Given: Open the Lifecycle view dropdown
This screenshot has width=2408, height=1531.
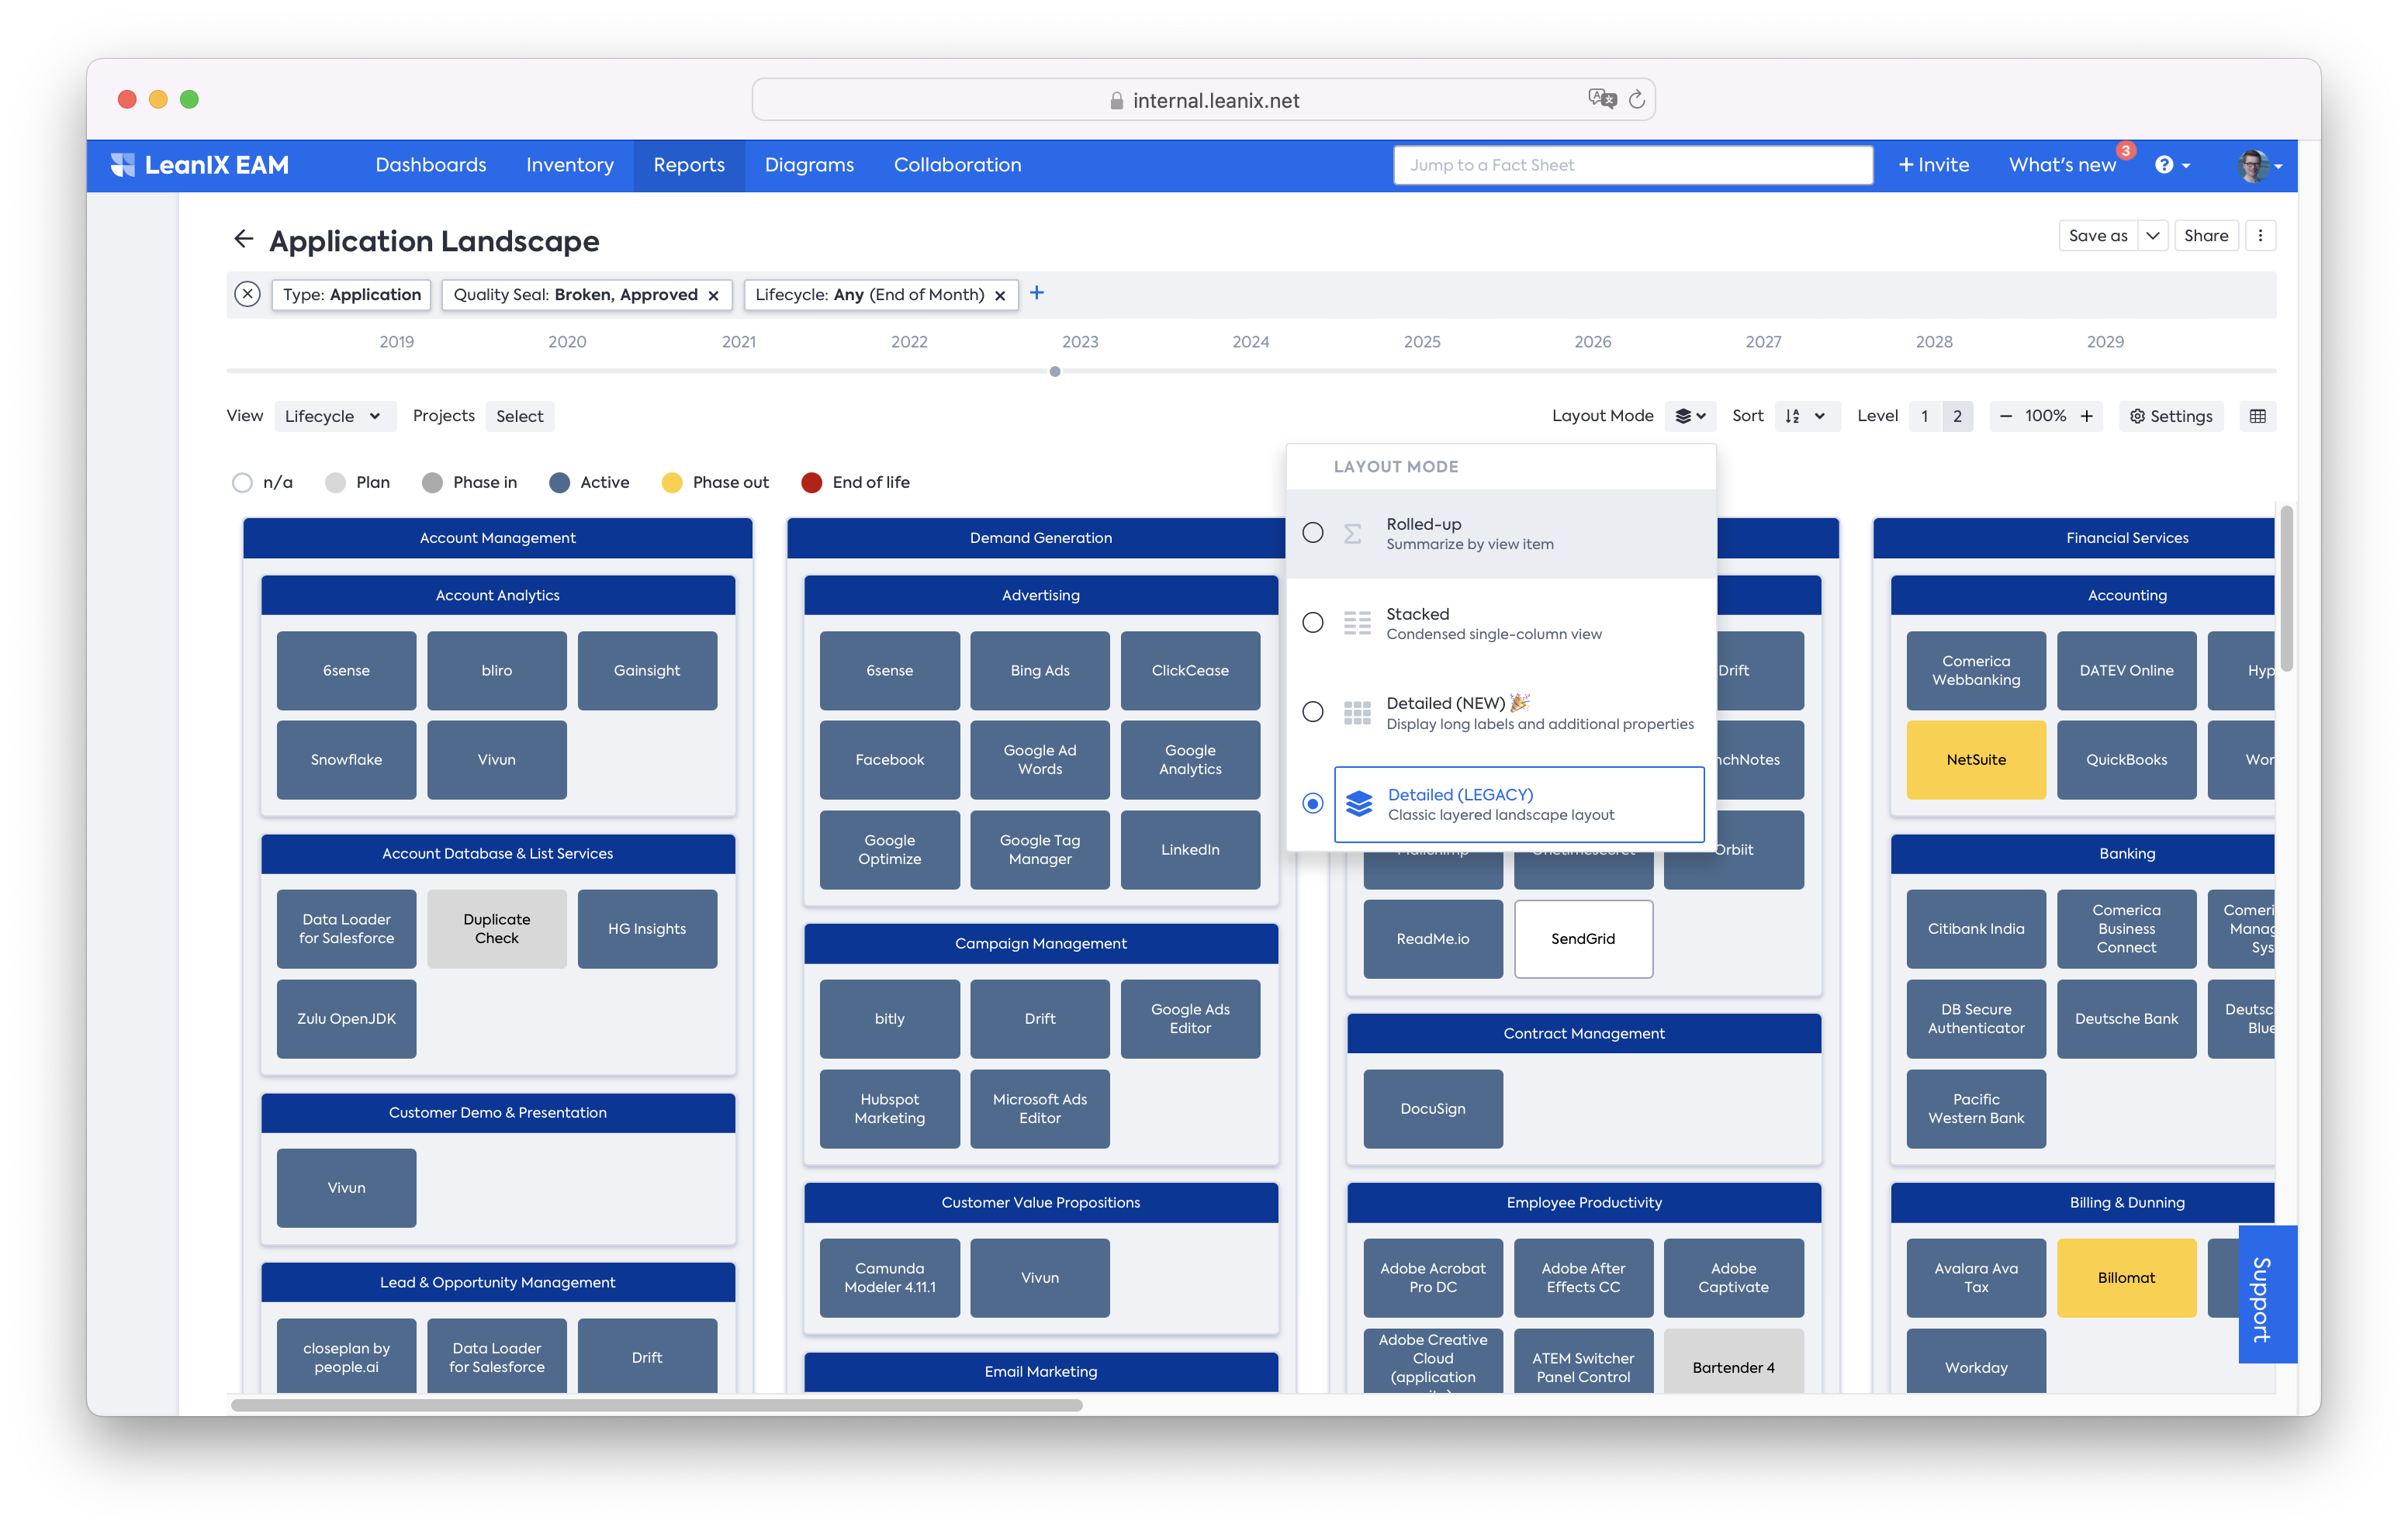Looking at the screenshot, I should coord(333,416).
